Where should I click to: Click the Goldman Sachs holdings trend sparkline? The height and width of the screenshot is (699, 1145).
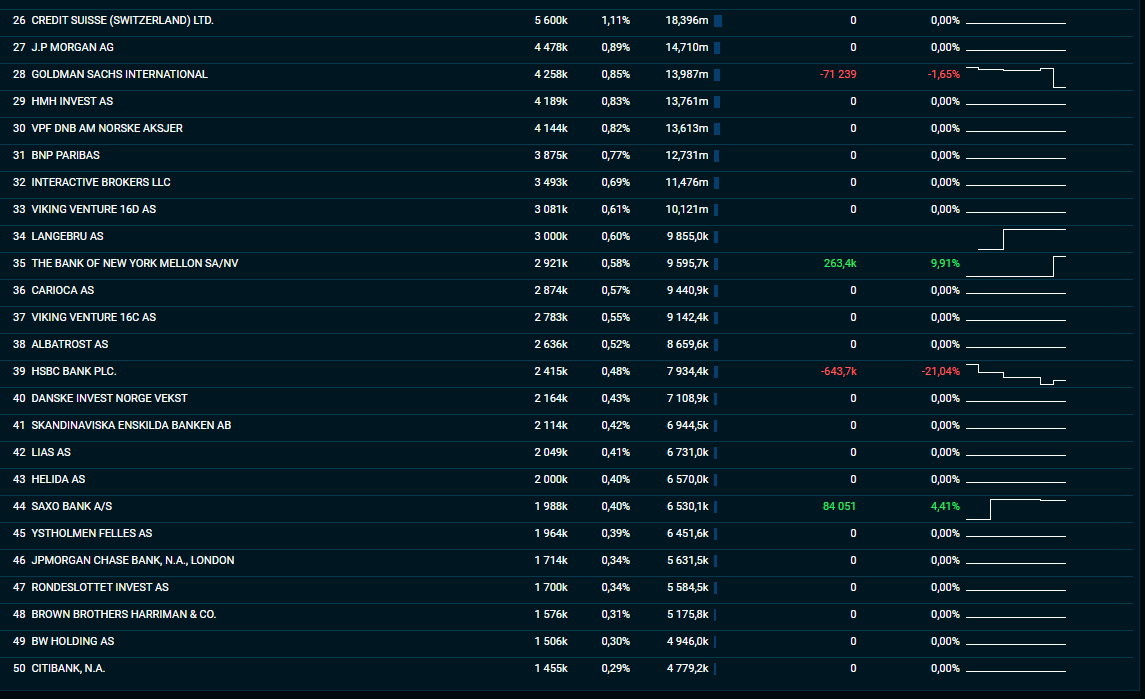point(1016,76)
